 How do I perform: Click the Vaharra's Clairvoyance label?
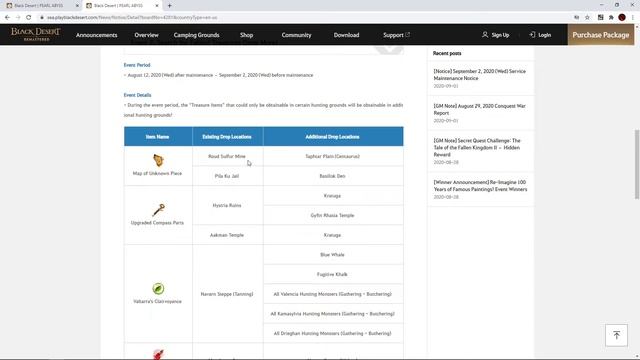157,301
